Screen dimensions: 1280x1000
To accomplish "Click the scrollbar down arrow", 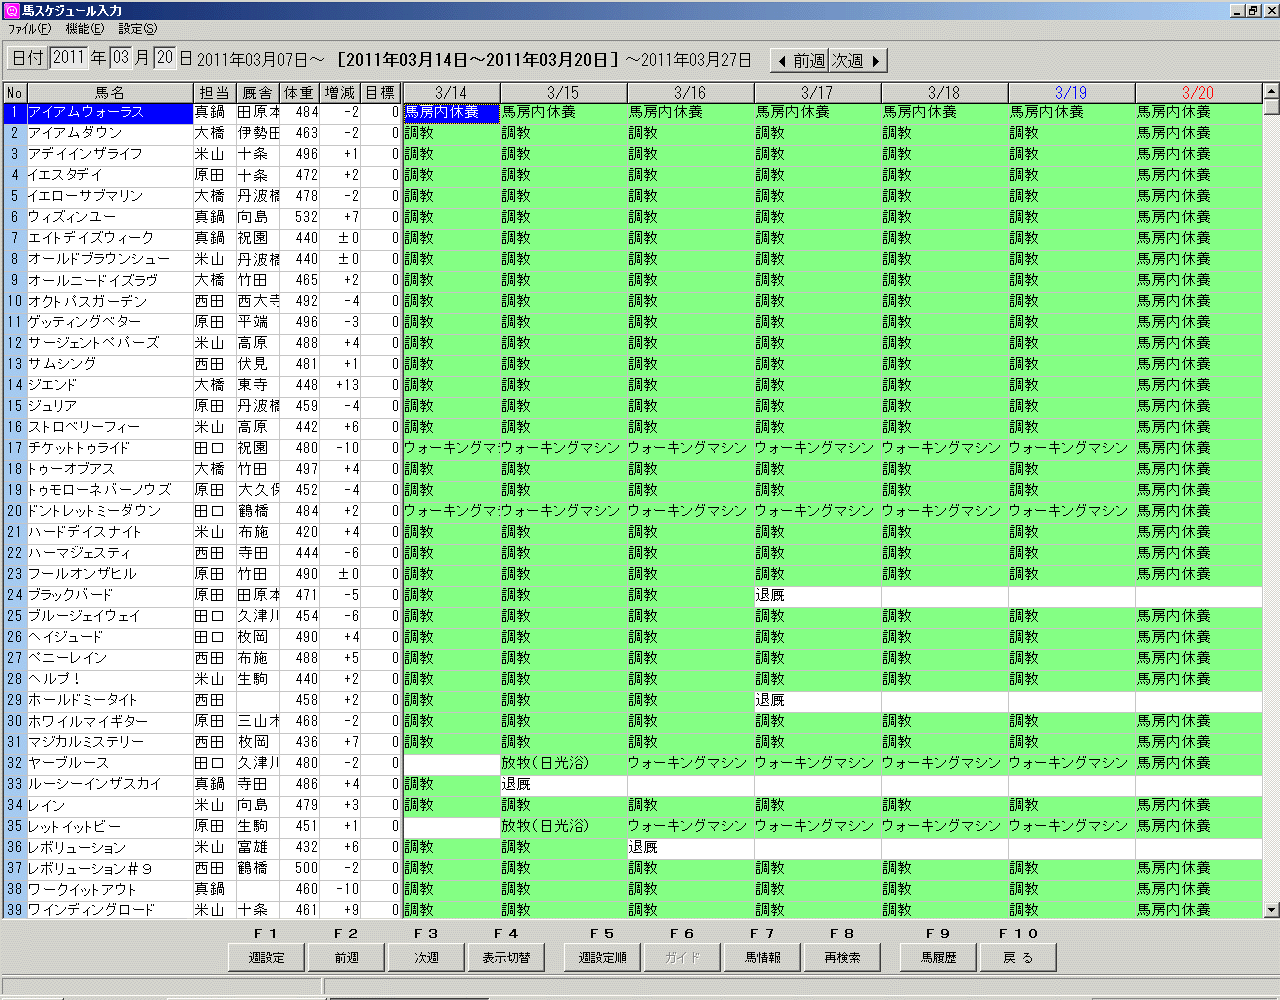I will 1271,910.
